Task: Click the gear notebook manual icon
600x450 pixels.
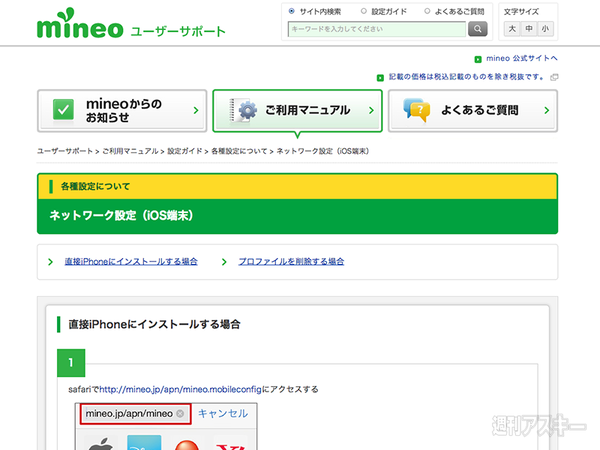Action: tap(243, 111)
